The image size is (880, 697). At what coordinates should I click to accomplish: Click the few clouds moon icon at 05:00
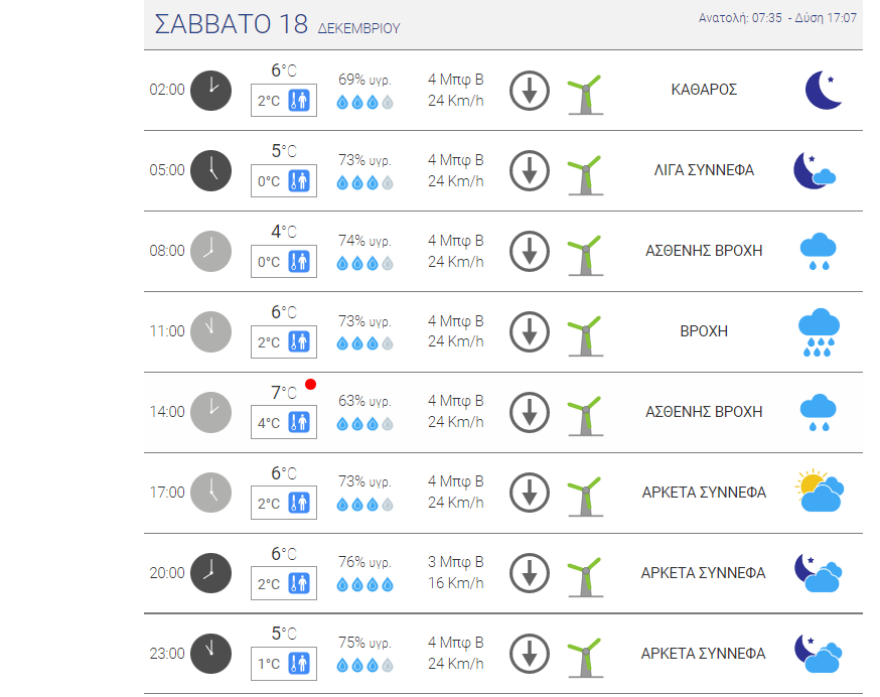(x=814, y=171)
